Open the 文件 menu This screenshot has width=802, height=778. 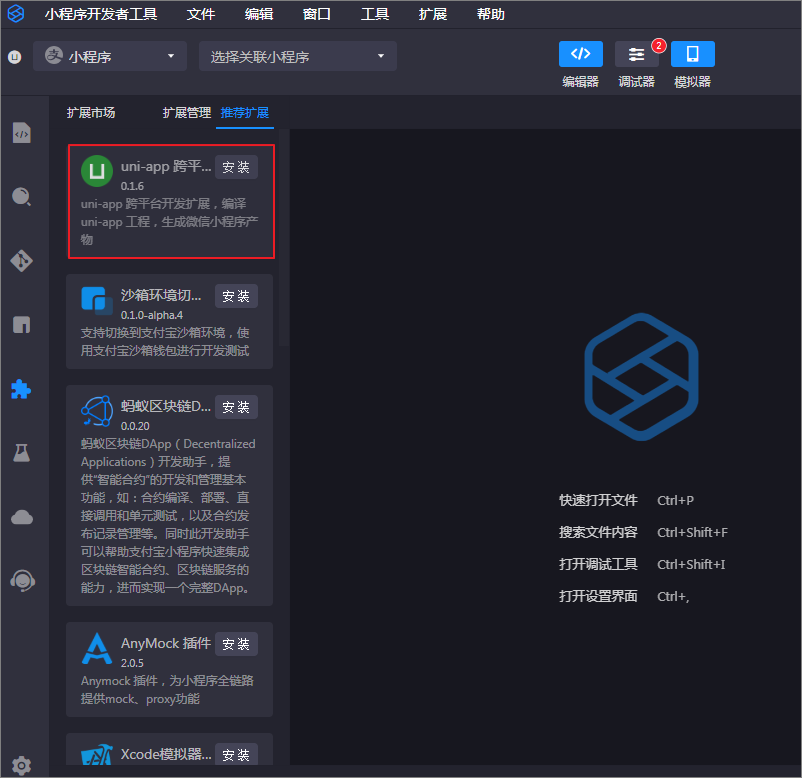[x=201, y=15]
